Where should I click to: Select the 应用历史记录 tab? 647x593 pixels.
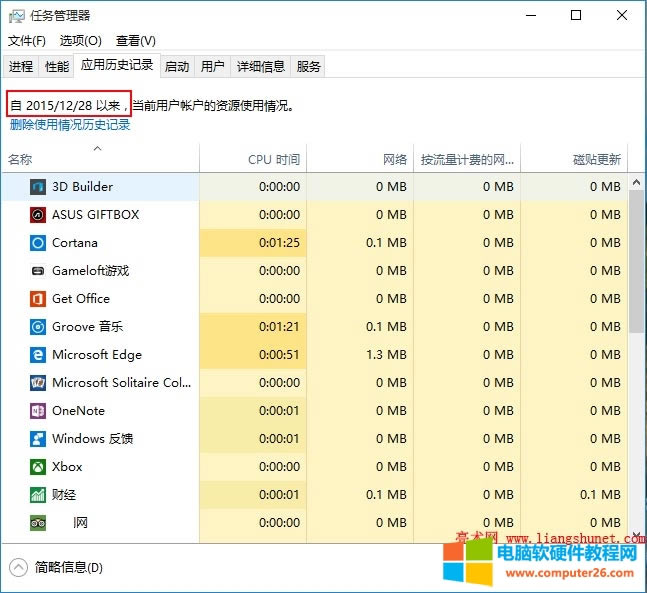point(117,65)
